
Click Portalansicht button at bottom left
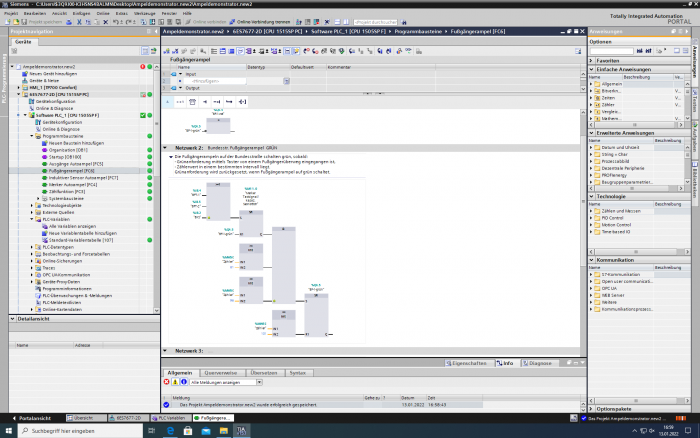pyautogui.click(x=33, y=418)
